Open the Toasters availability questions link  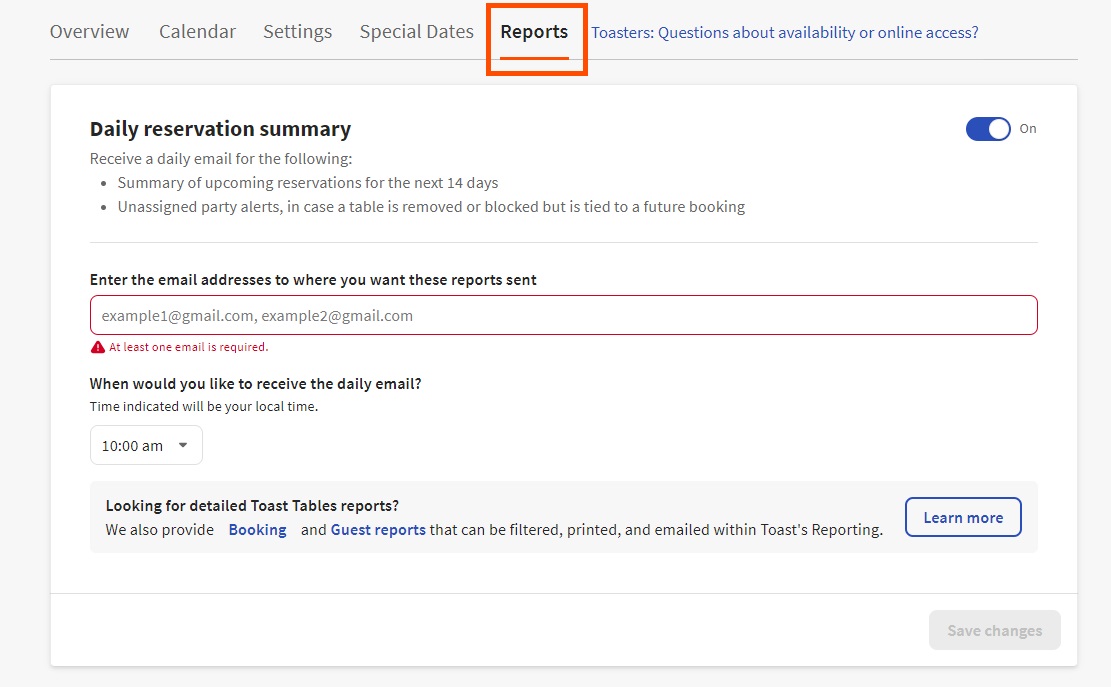click(784, 33)
